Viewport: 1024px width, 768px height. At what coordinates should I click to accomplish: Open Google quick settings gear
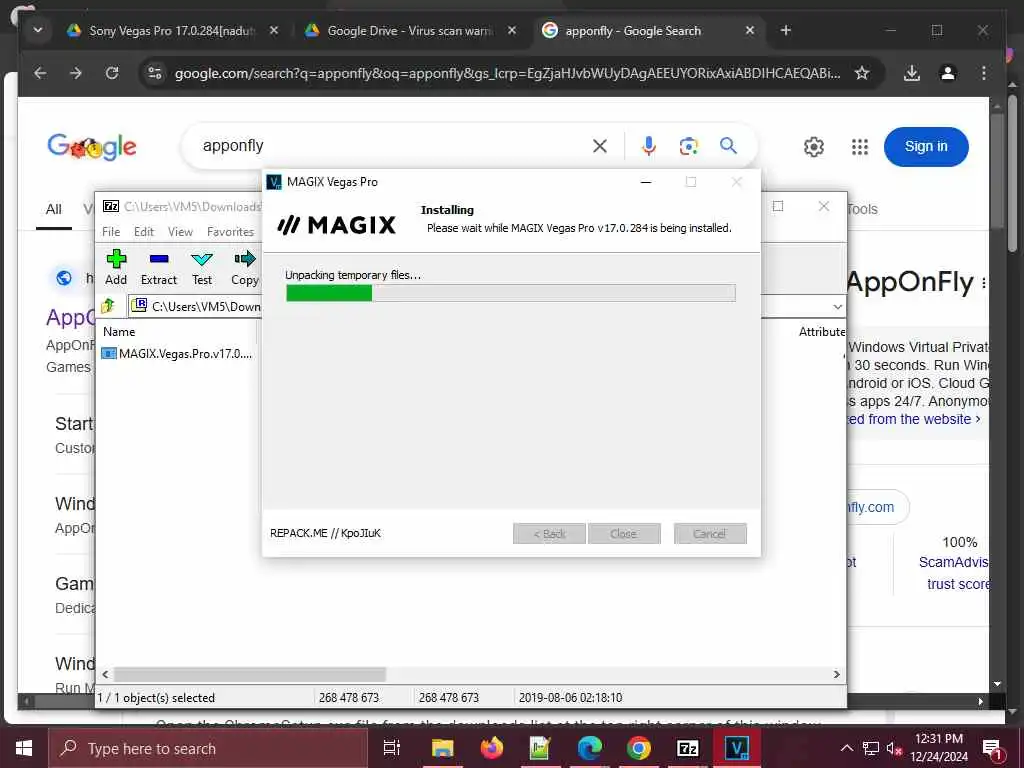(814, 147)
